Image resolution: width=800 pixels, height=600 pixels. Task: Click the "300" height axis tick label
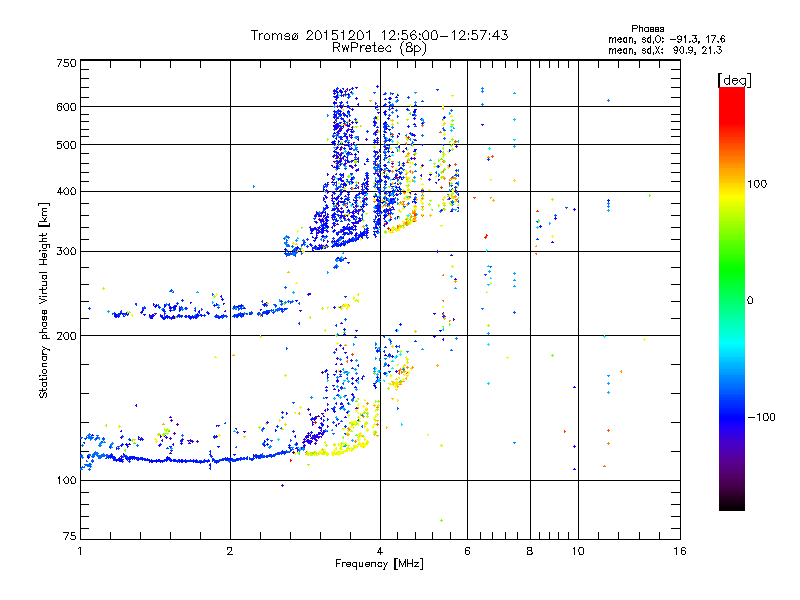pyautogui.click(x=66, y=251)
